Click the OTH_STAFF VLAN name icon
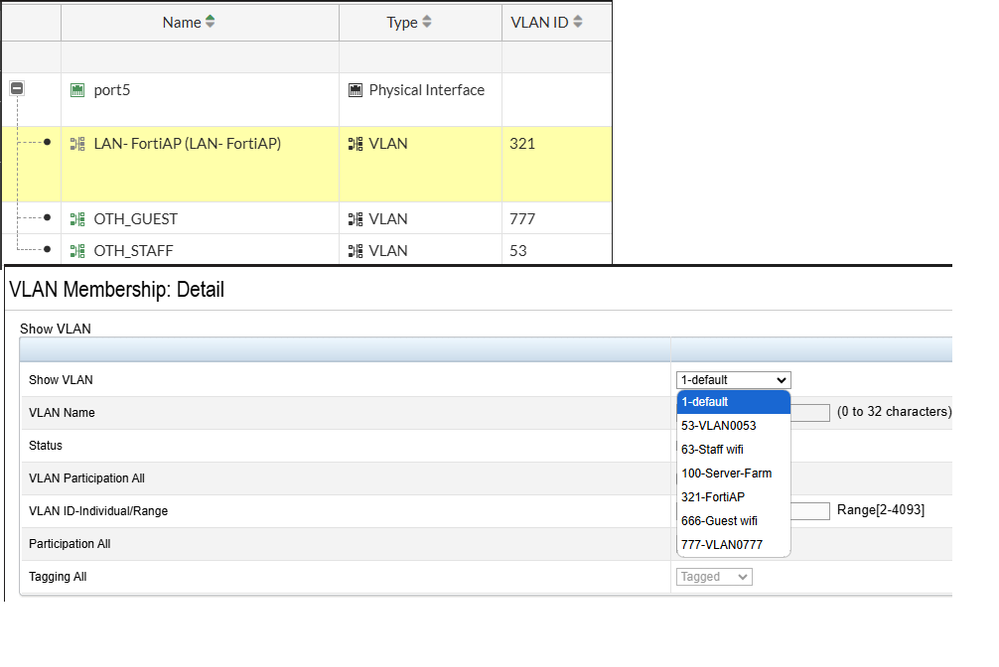The image size is (999, 667). pos(77,251)
